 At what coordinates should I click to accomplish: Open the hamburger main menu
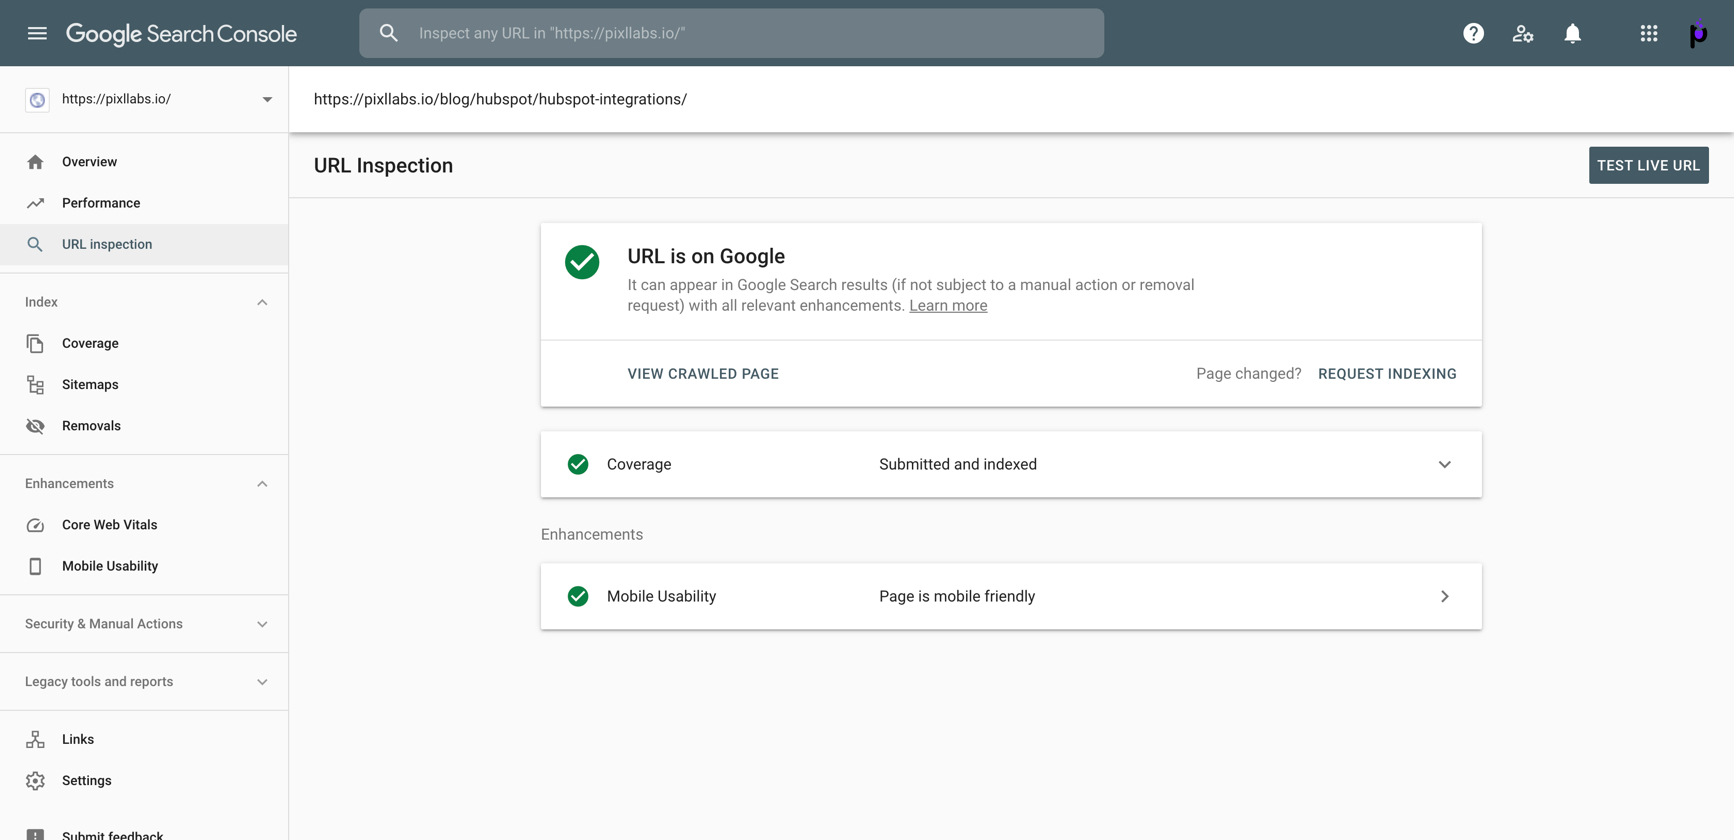[x=37, y=33]
